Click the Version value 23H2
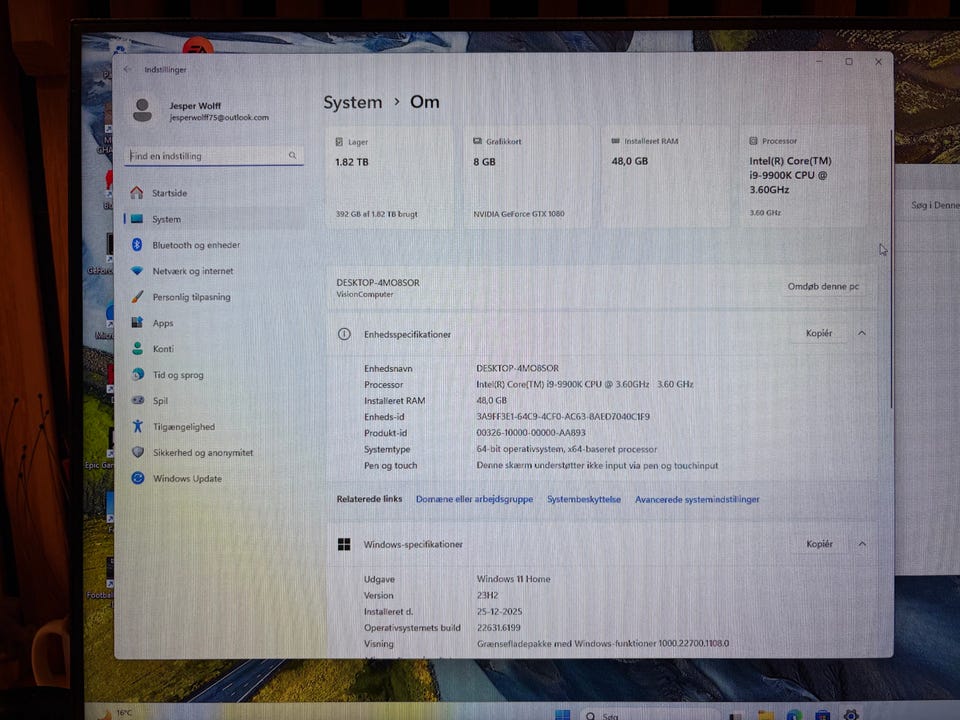 click(487, 595)
